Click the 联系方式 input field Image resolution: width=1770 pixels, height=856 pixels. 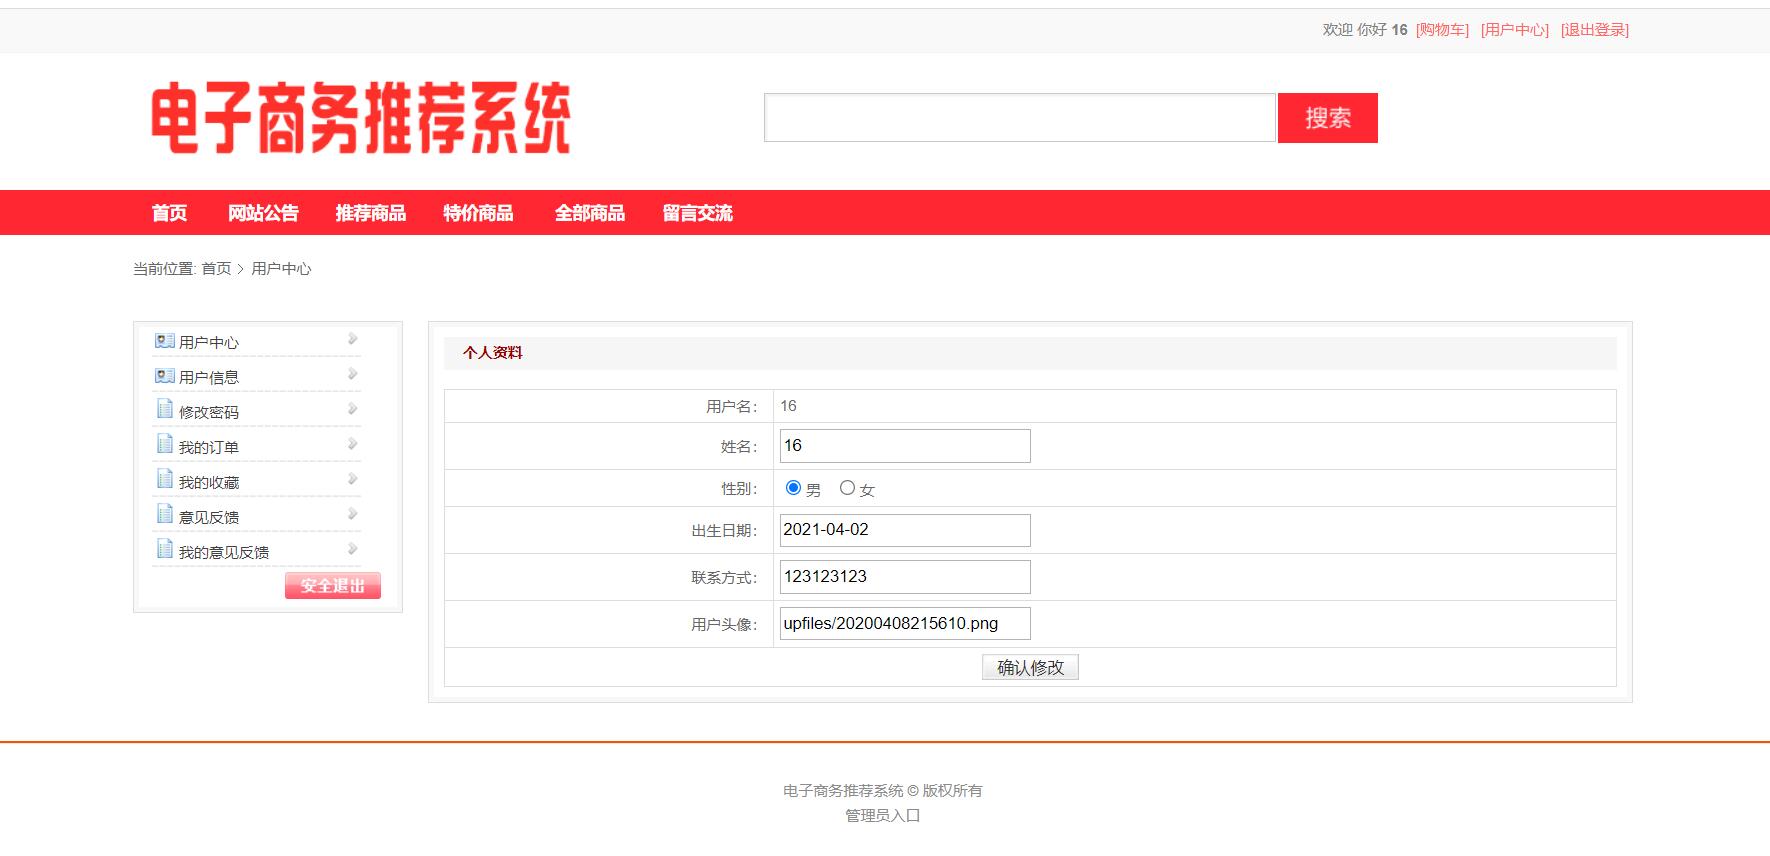coord(905,577)
